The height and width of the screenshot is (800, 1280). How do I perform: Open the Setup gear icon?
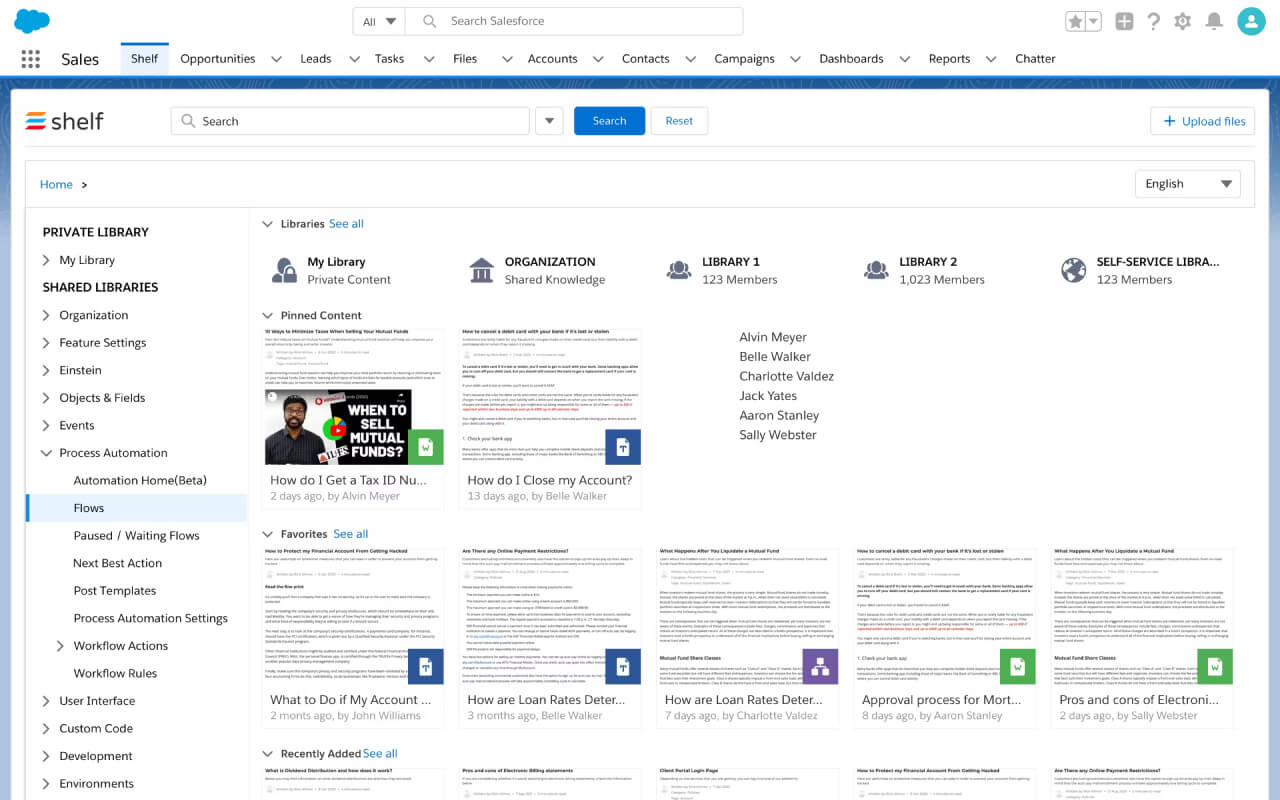1183,21
